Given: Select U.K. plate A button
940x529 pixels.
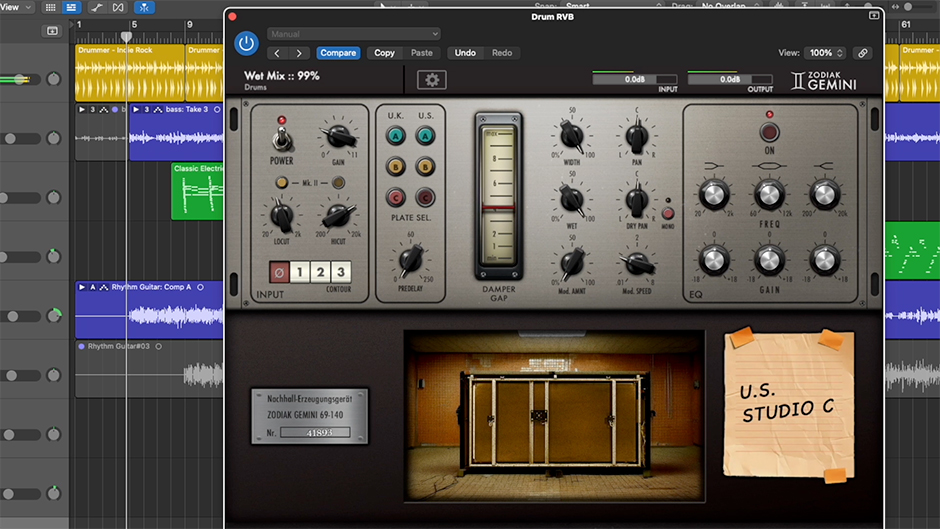Looking at the screenshot, I should pyautogui.click(x=396, y=136).
